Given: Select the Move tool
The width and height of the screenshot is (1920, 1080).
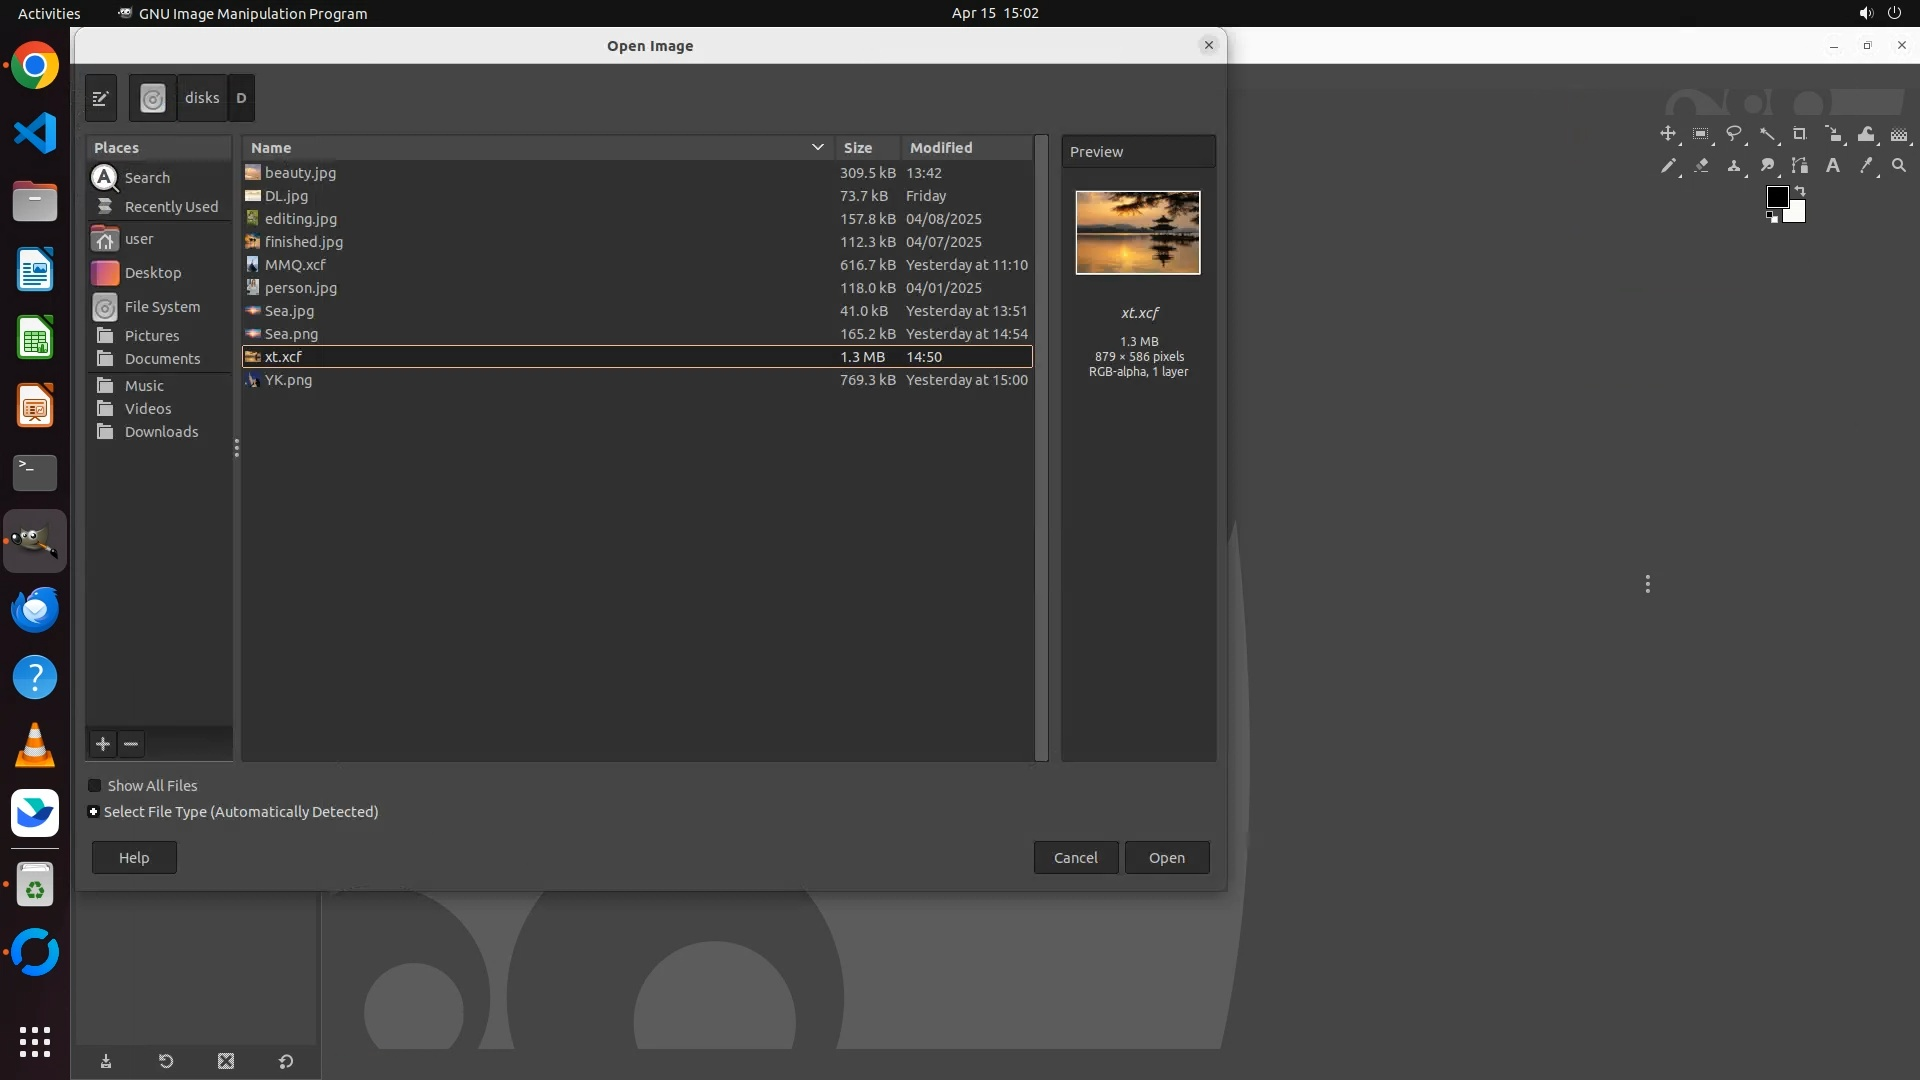Looking at the screenshot, I should pyautogui.click(x=1667, y=134).
